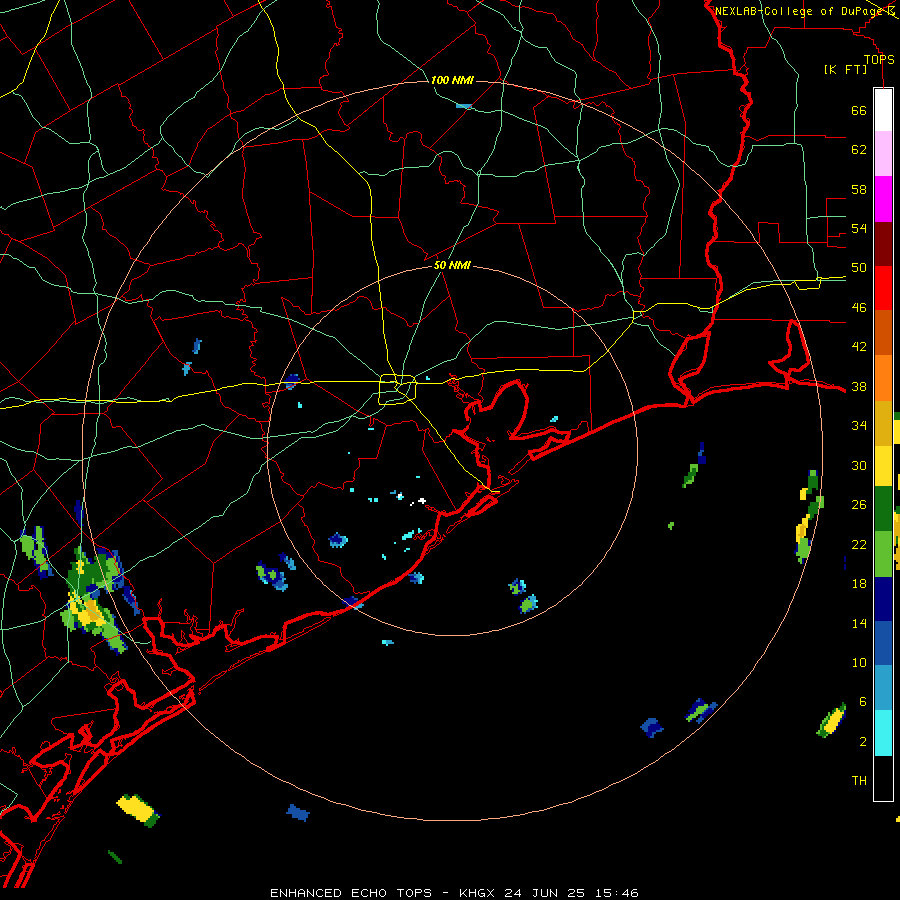Pick the medium blue legend color band

coord(883,644)
